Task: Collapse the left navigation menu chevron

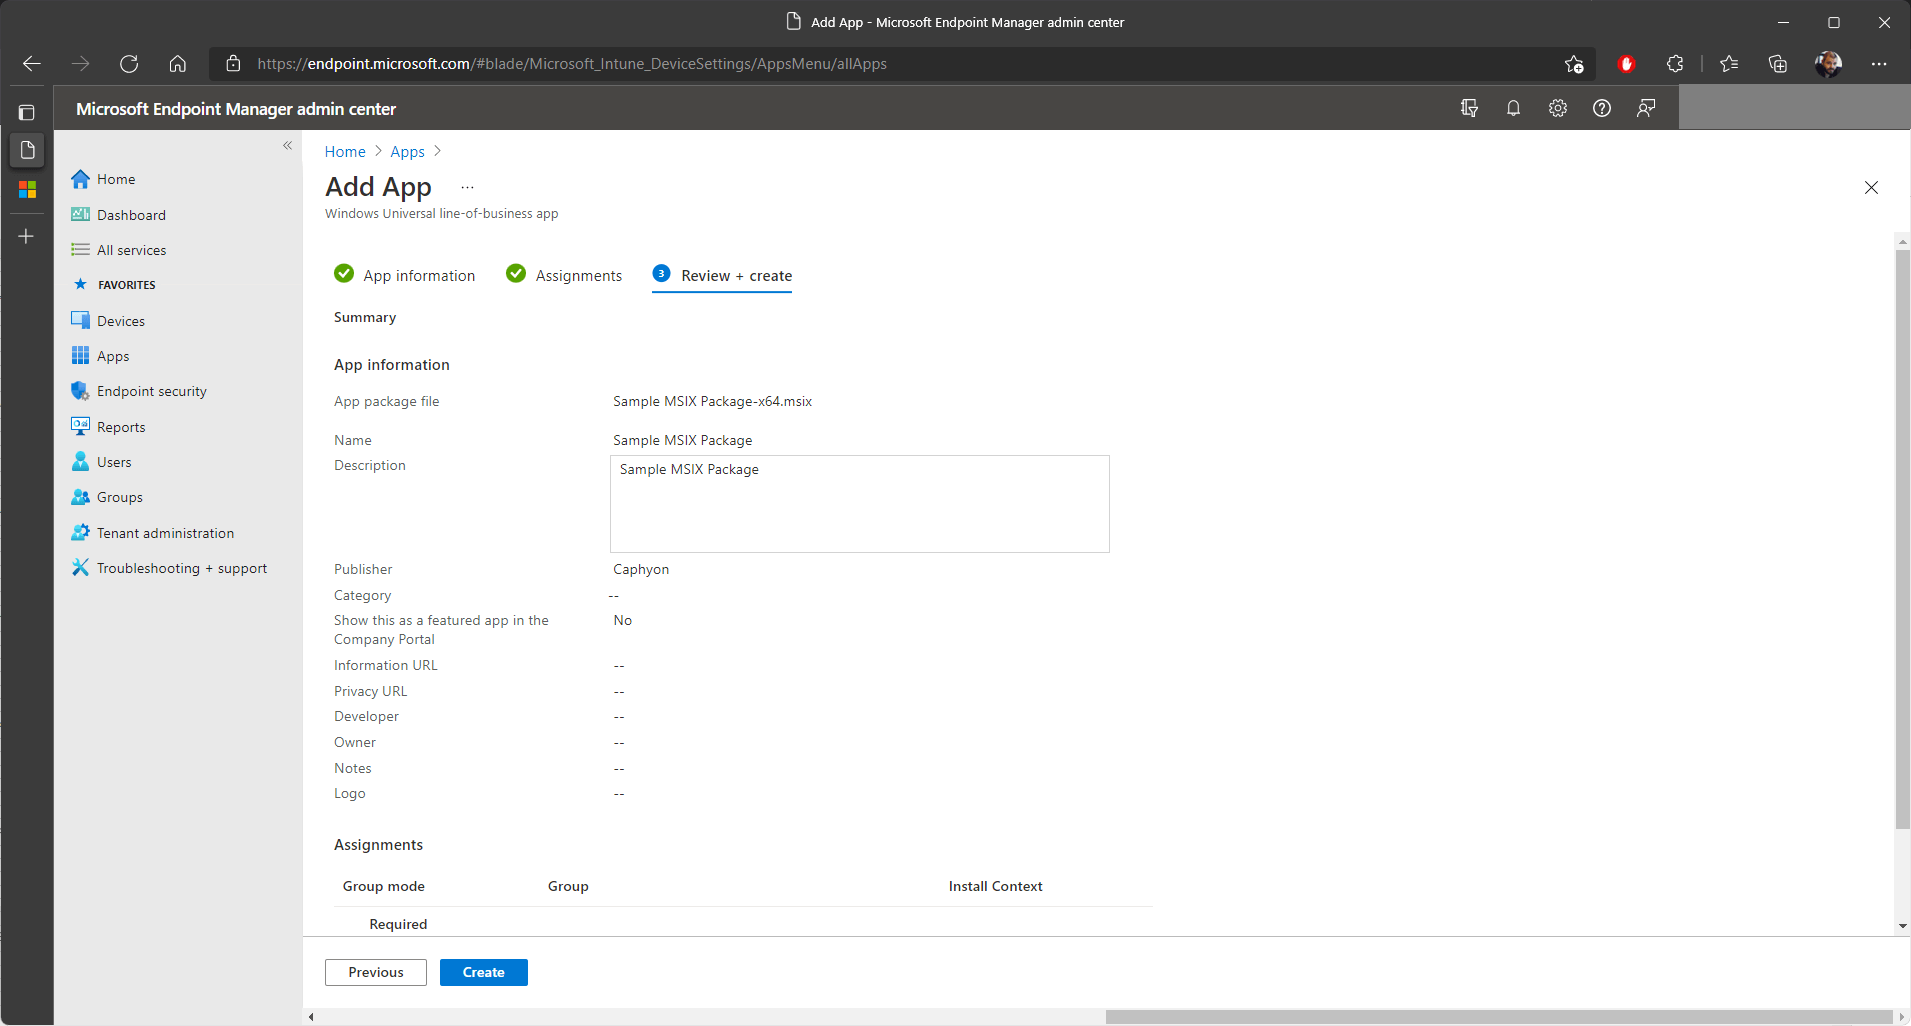Action: click(287, 145)
